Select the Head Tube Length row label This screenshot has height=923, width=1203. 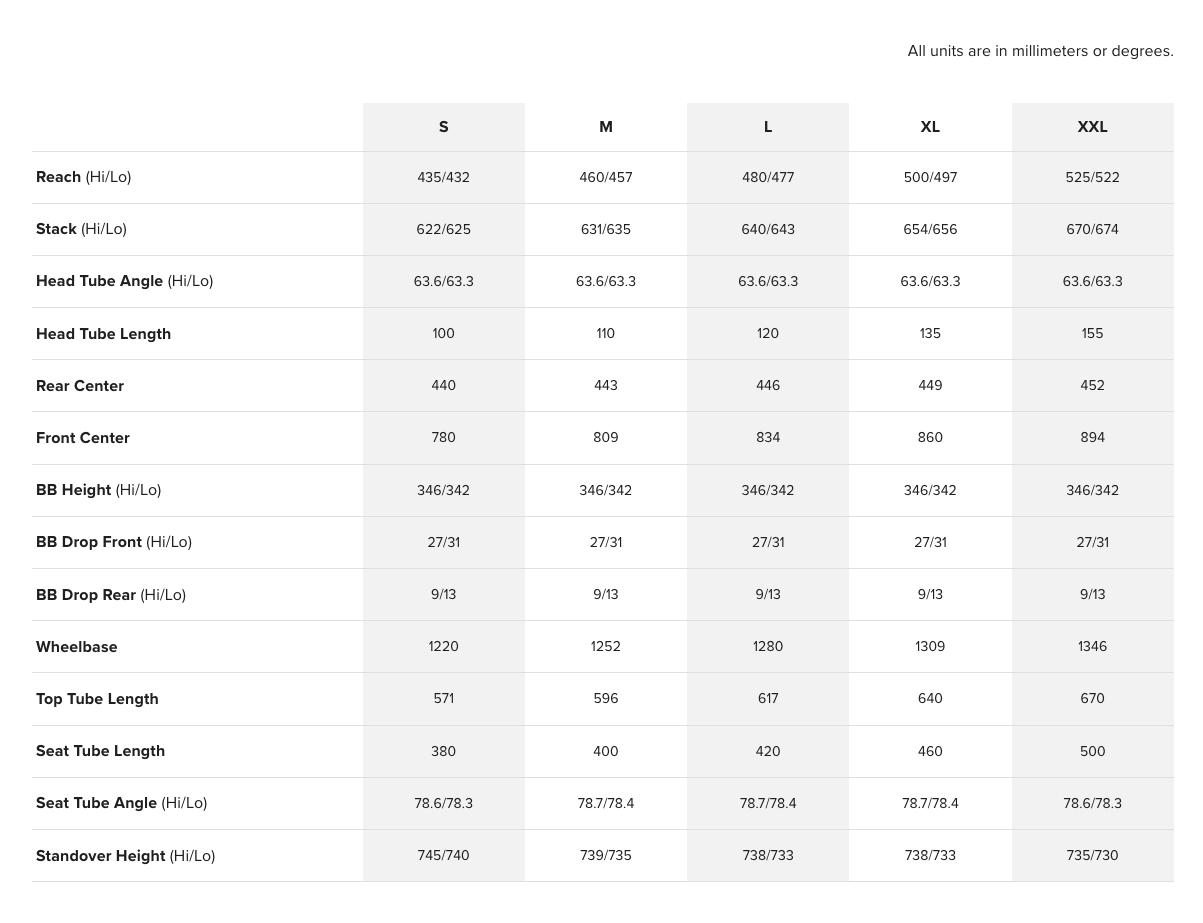pos(103,334)
